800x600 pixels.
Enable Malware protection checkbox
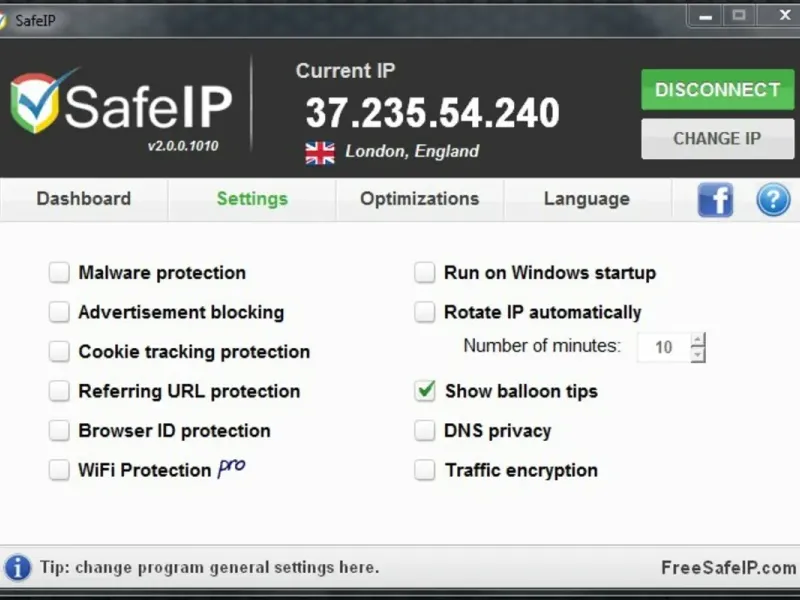click(x=60, y=272)
